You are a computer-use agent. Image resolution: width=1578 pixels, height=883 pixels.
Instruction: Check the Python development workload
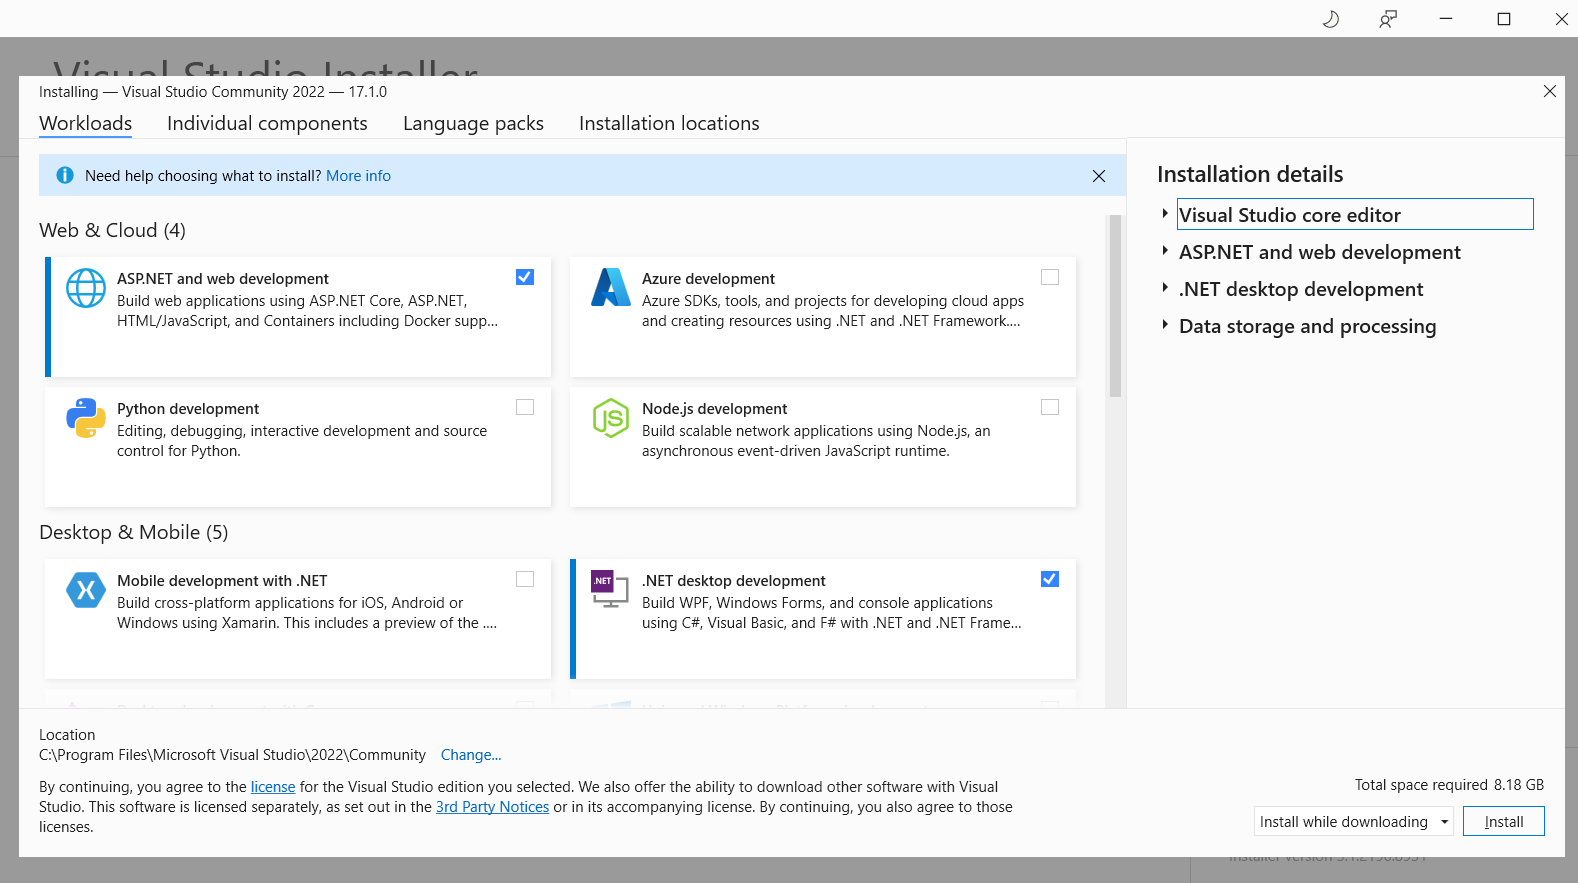tap(525, 407)
